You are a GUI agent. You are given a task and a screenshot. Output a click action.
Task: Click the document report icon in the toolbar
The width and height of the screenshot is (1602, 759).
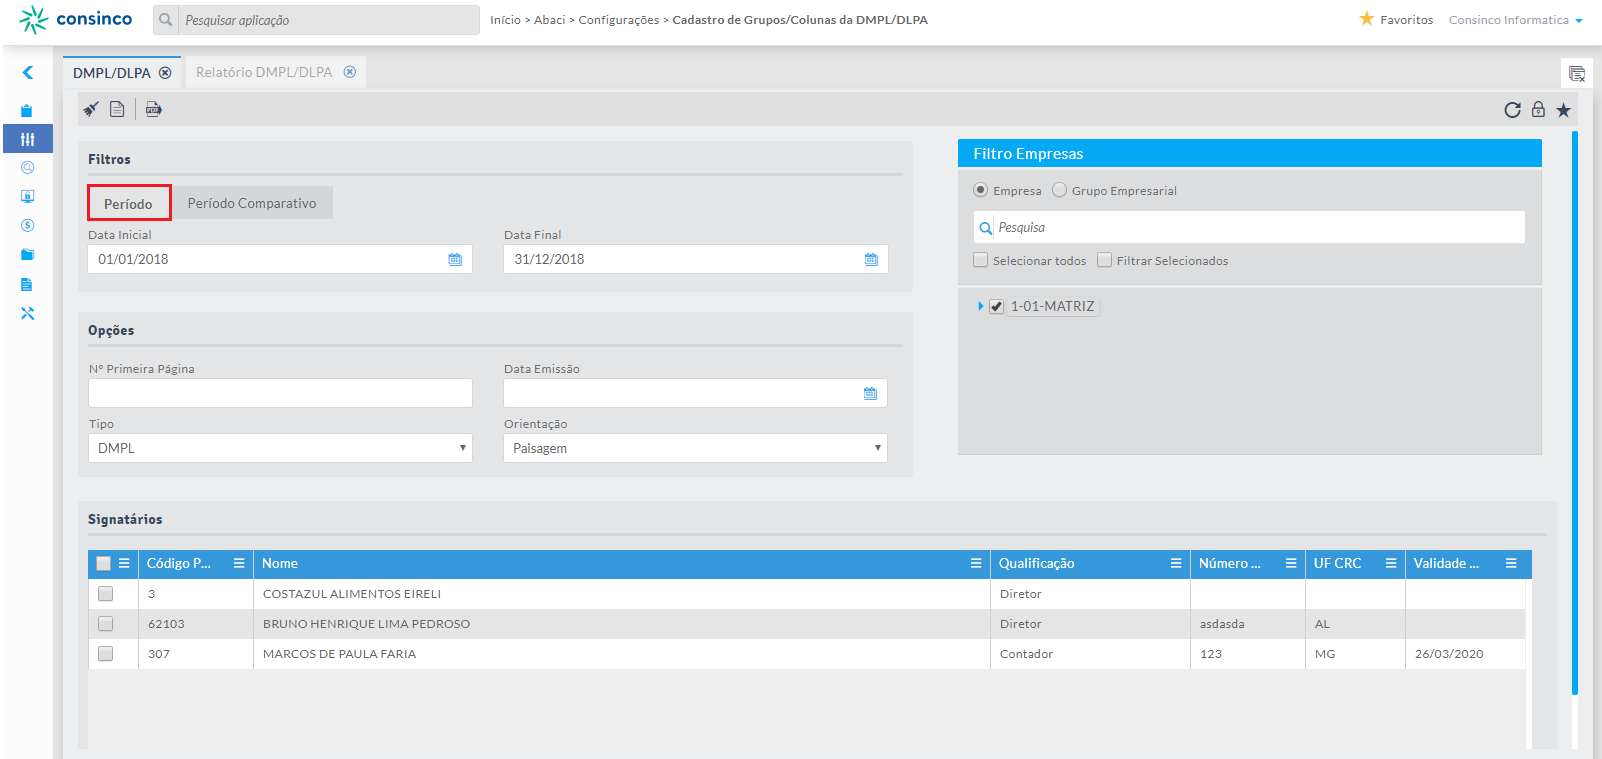pyautogui.click(x=117, y=109)
